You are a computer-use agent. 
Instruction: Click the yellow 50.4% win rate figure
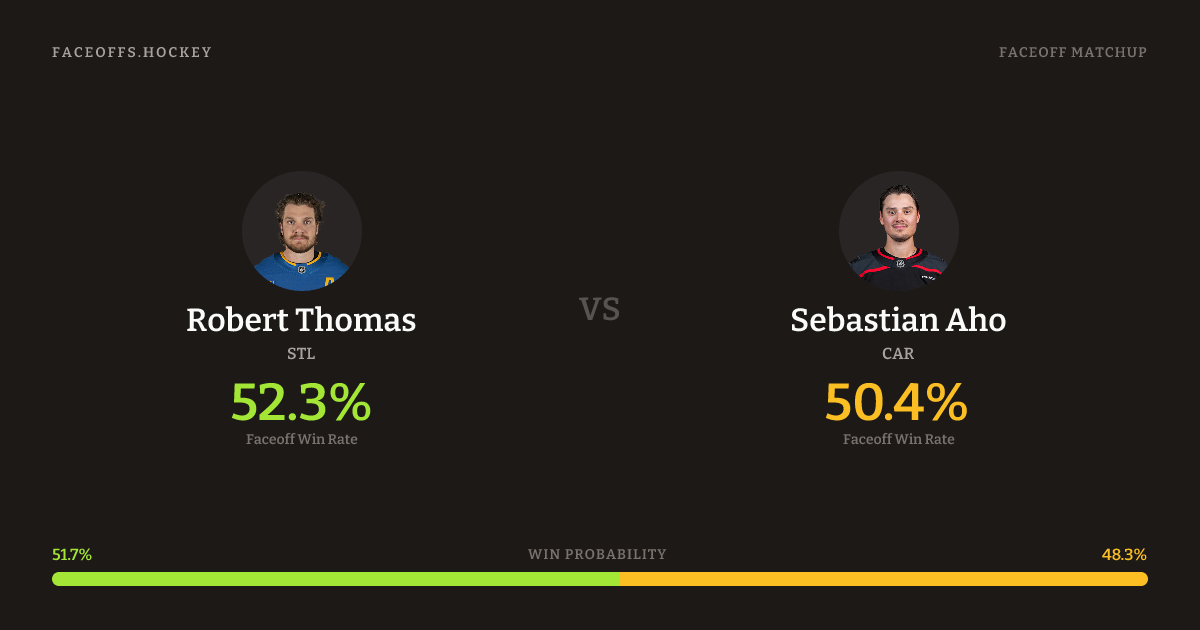pyautogui.click(x=897, y=402)
